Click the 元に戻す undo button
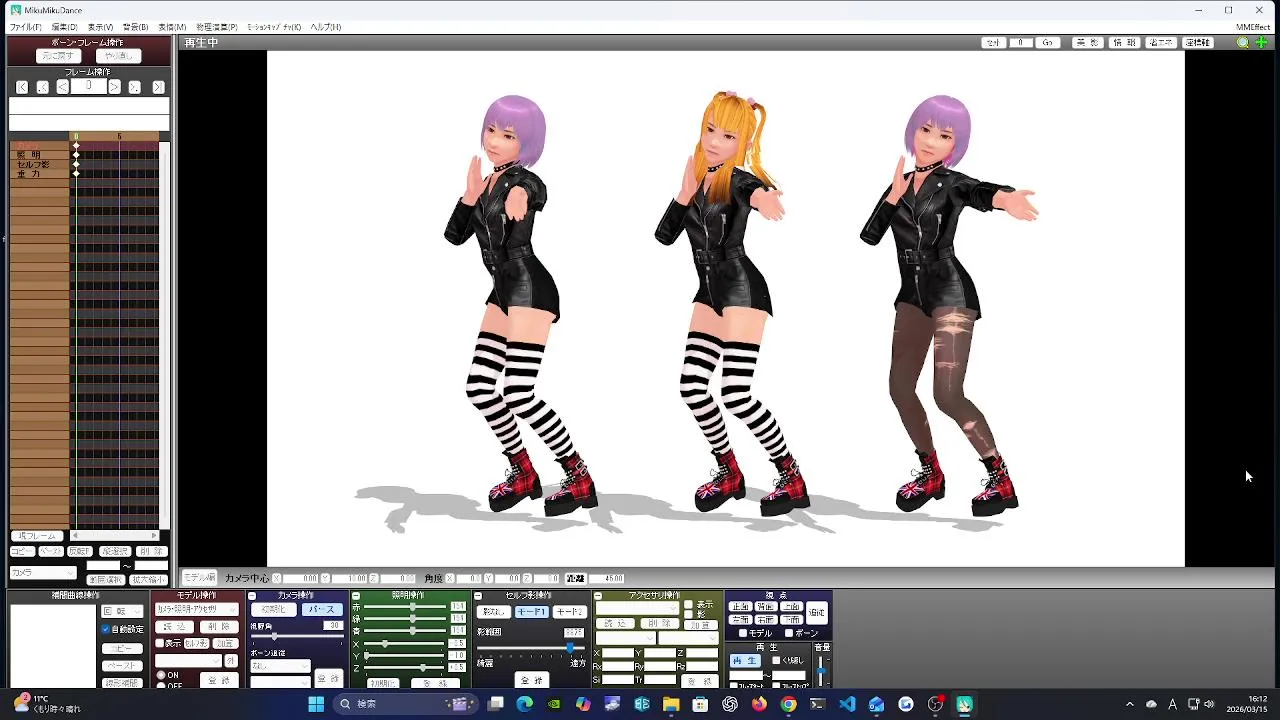Image resolution: width=1280 pixels, height=720 pixels. (x=58, y=56)
